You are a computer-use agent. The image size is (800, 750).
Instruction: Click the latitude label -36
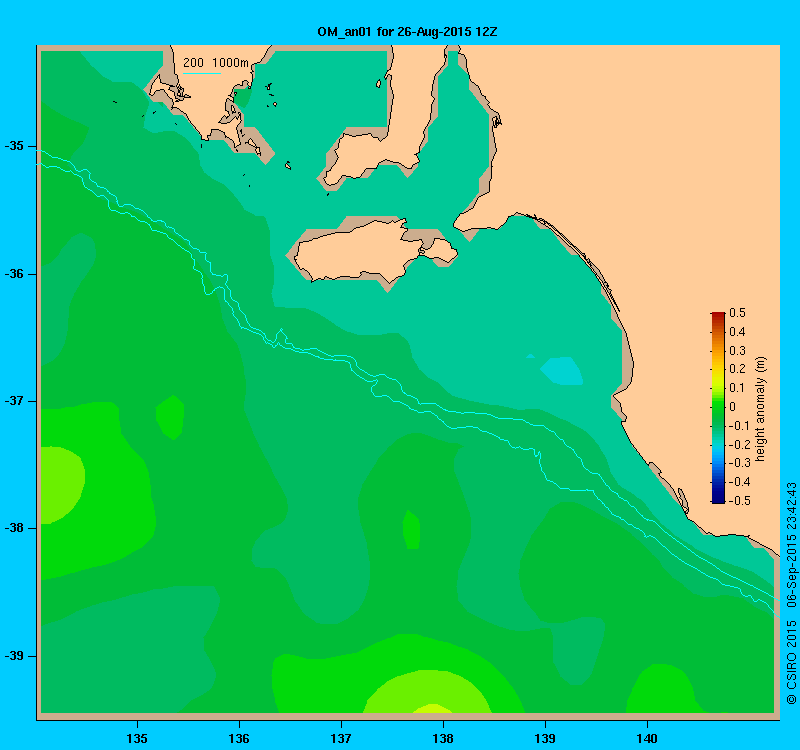14,274
